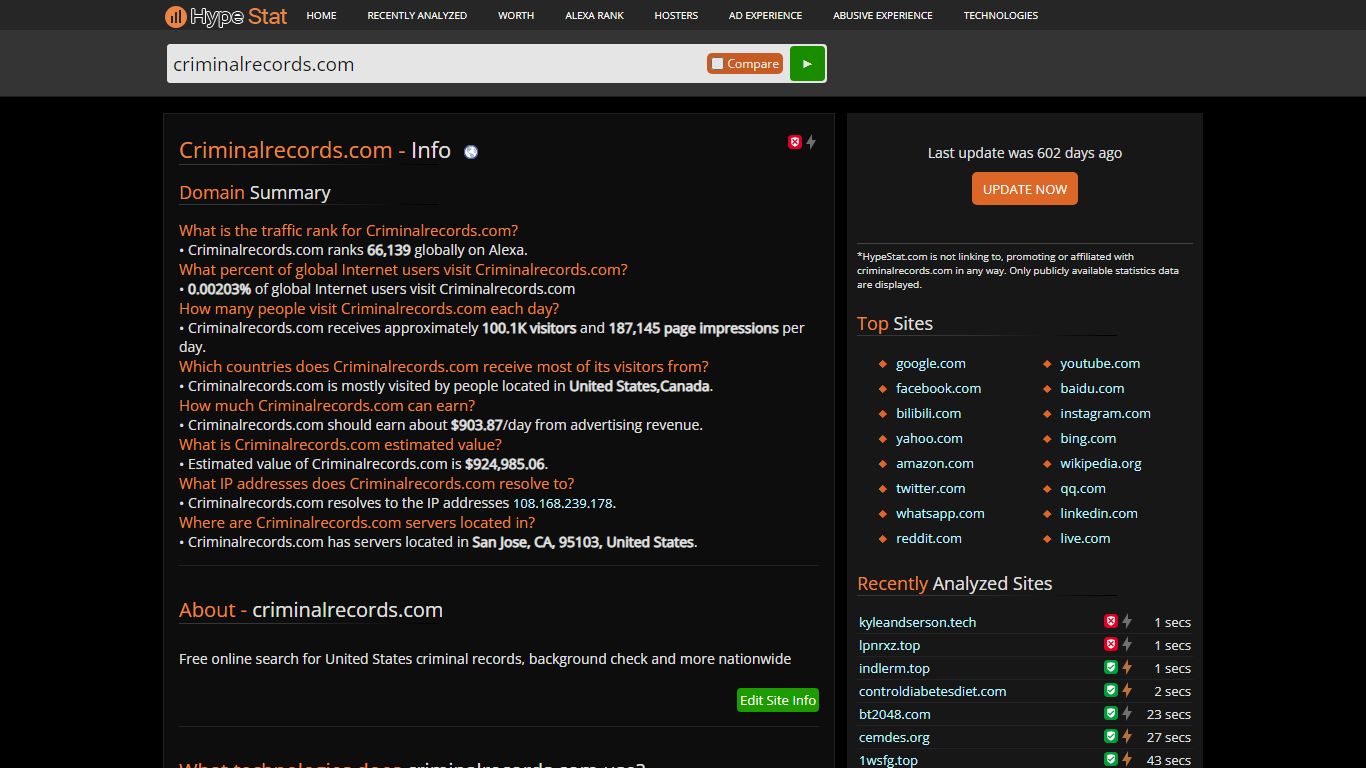Open indlerm.top recently analyzed site

coord(894,668)
